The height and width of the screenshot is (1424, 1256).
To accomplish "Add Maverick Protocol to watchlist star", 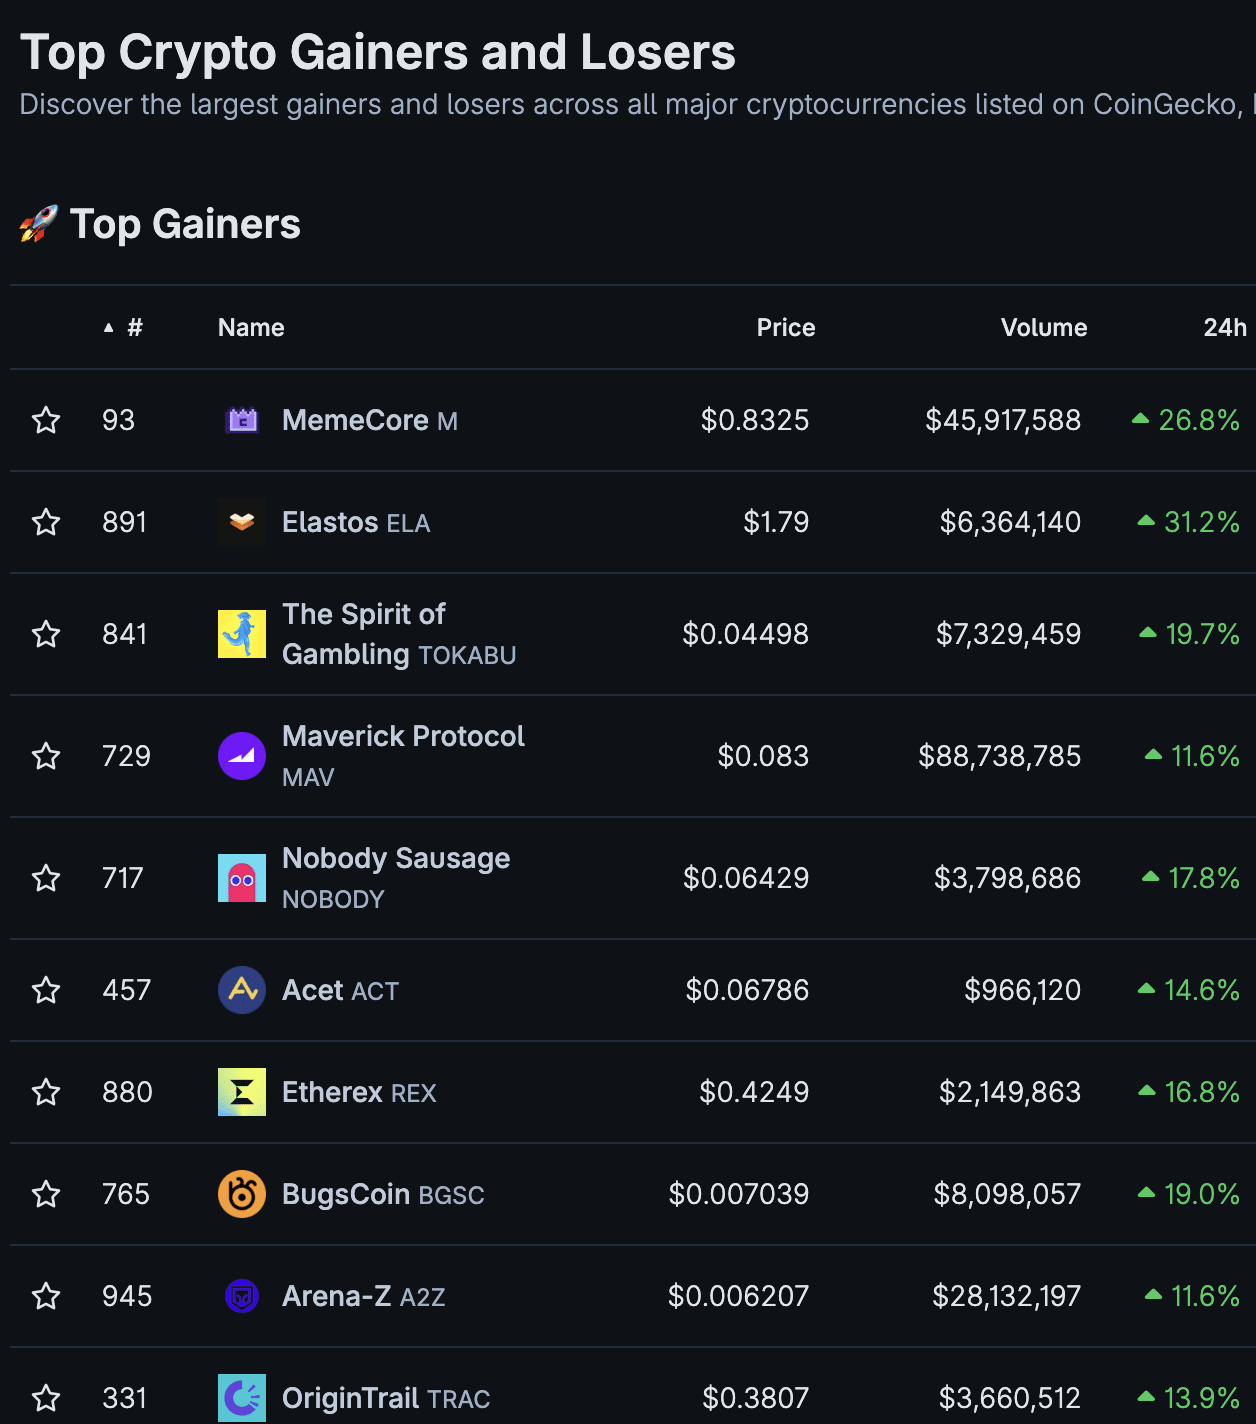I will [x=46, y=756].
